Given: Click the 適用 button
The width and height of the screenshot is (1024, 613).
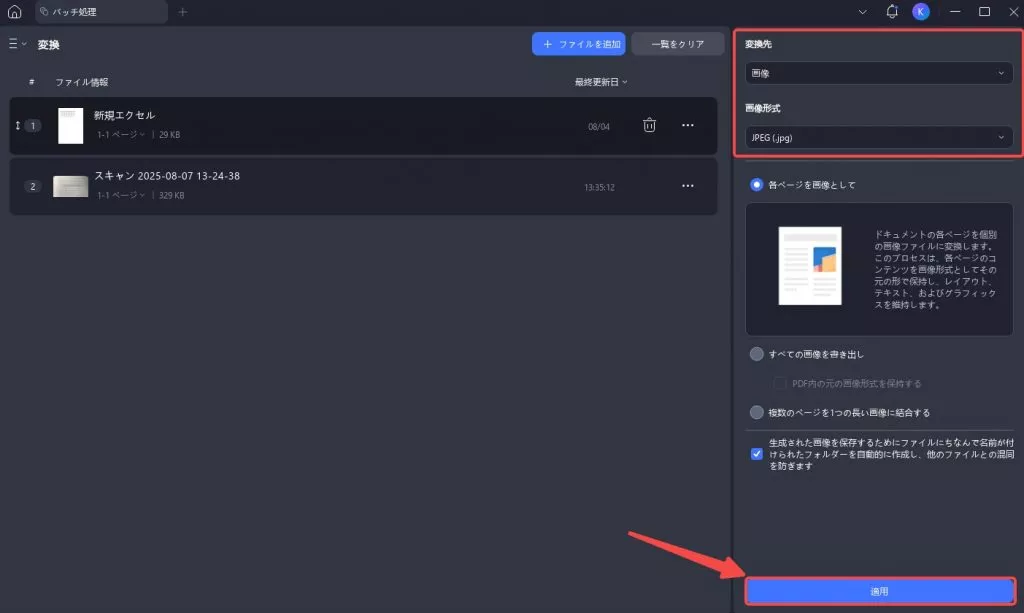Looking at the screenshot, I should coord(880,591).
